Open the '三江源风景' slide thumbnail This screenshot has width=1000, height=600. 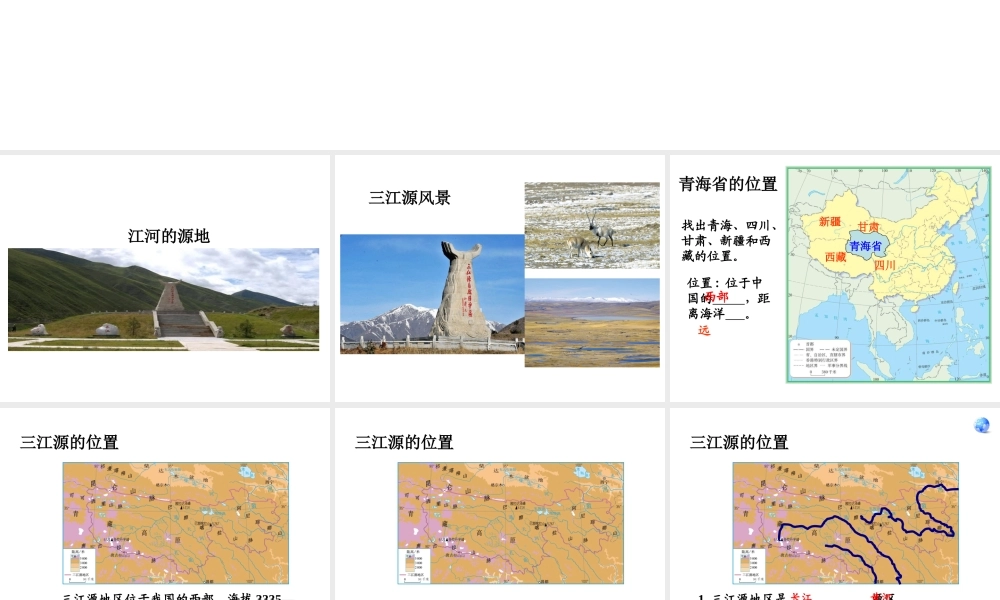[x=499, y=278]
